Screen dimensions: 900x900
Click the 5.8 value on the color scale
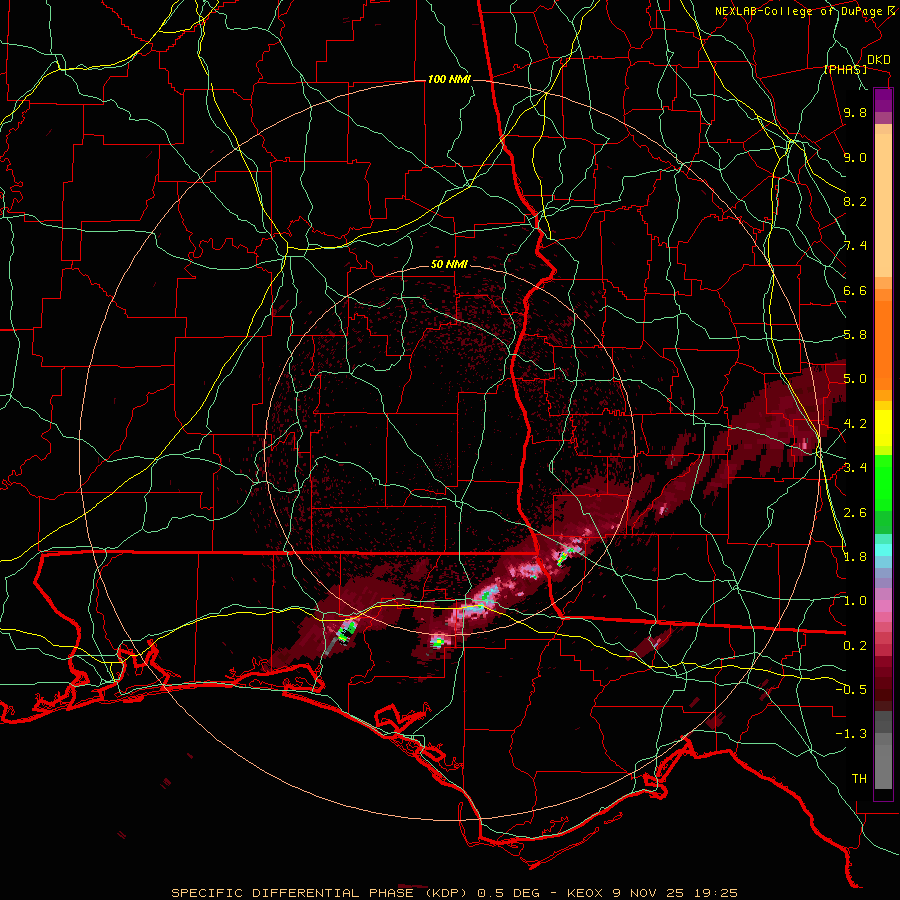coord(855,335)
